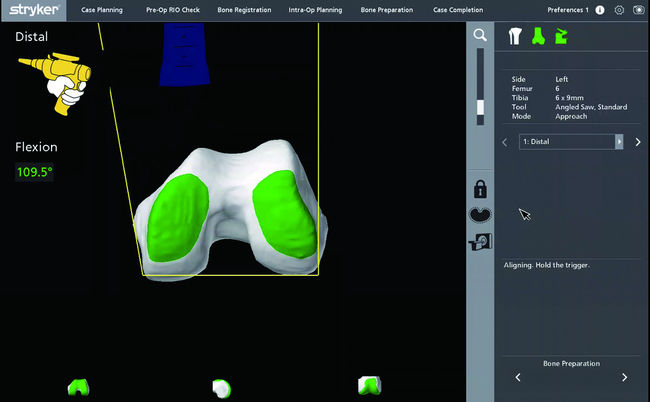Go to the next cut arrow beside Distal
Screen dimensions: 650x402
click(x=638, y=142)
